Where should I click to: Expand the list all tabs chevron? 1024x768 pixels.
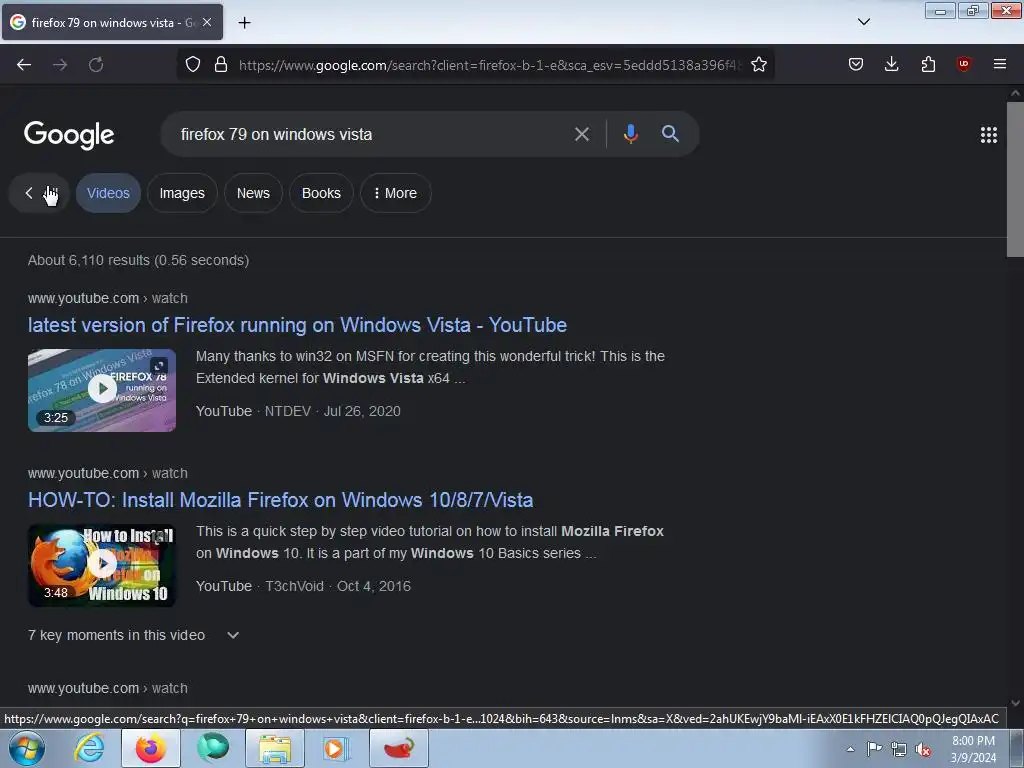864,22
